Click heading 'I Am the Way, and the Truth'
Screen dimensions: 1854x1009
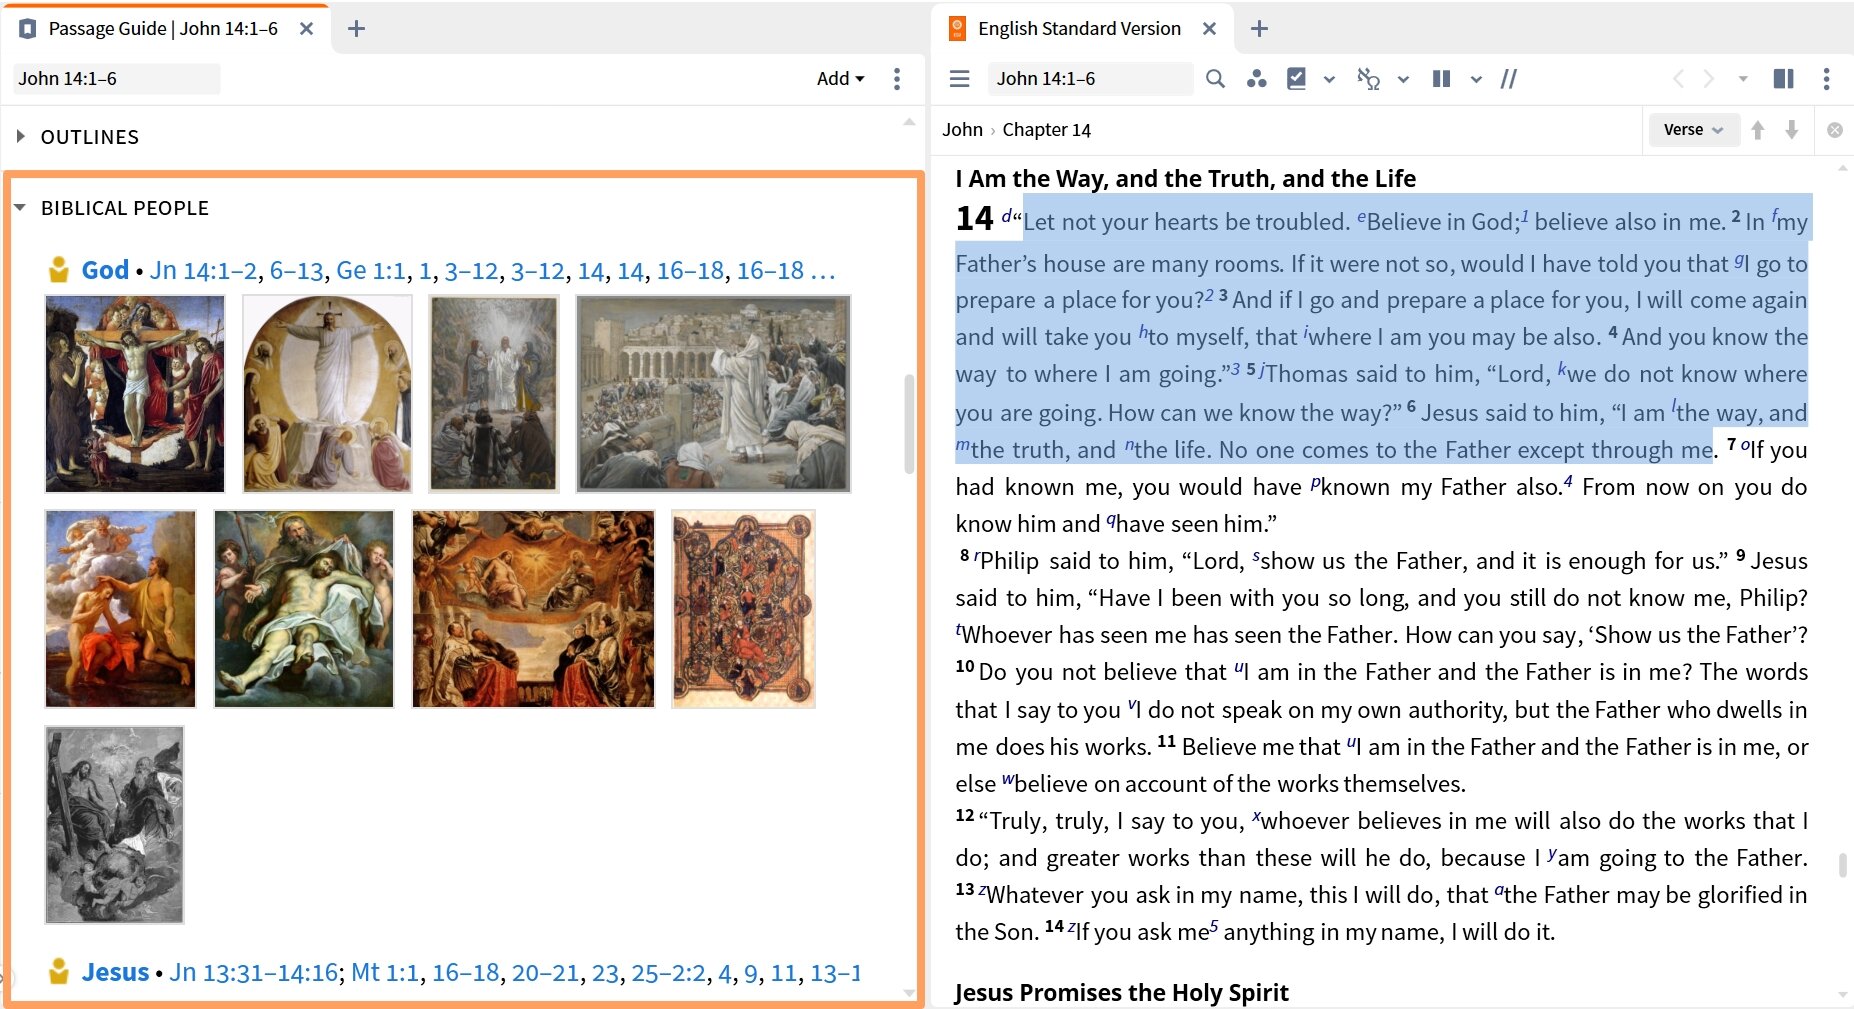tap(1185, 178)
